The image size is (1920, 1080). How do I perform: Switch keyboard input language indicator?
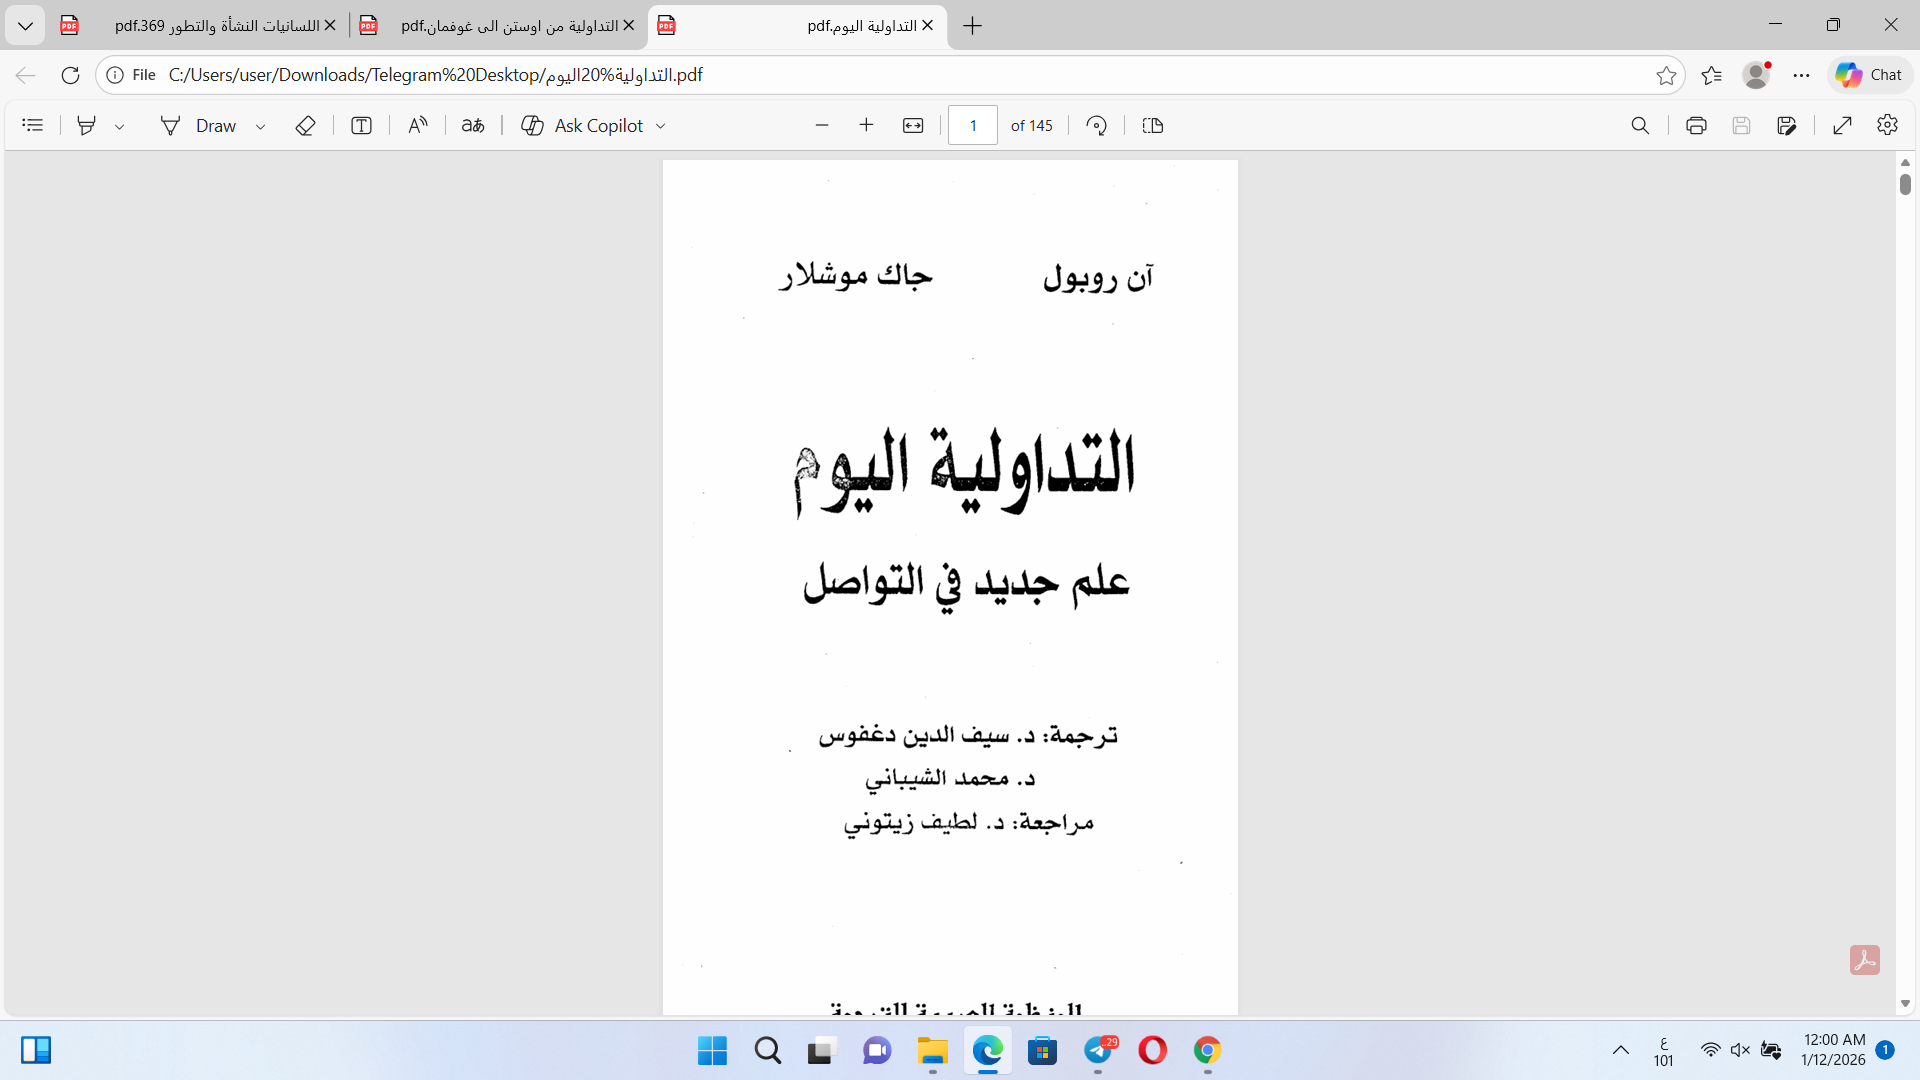pyautogui.click(x=1663, y=1051)
